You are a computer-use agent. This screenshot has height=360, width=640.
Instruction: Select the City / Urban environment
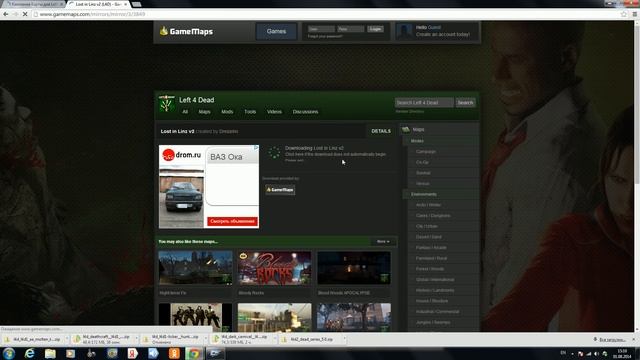pyautogui.click(x=427, y=226)
